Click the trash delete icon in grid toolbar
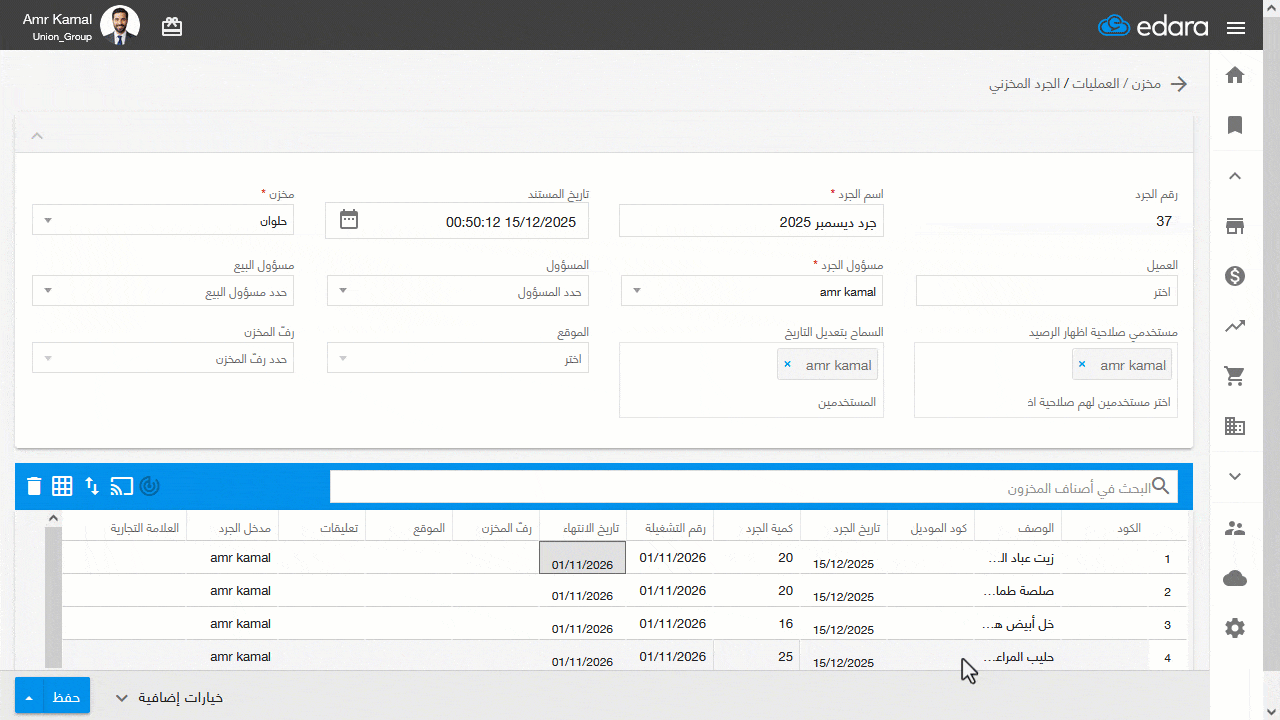 pyautogui.click(x=34, y=486)
